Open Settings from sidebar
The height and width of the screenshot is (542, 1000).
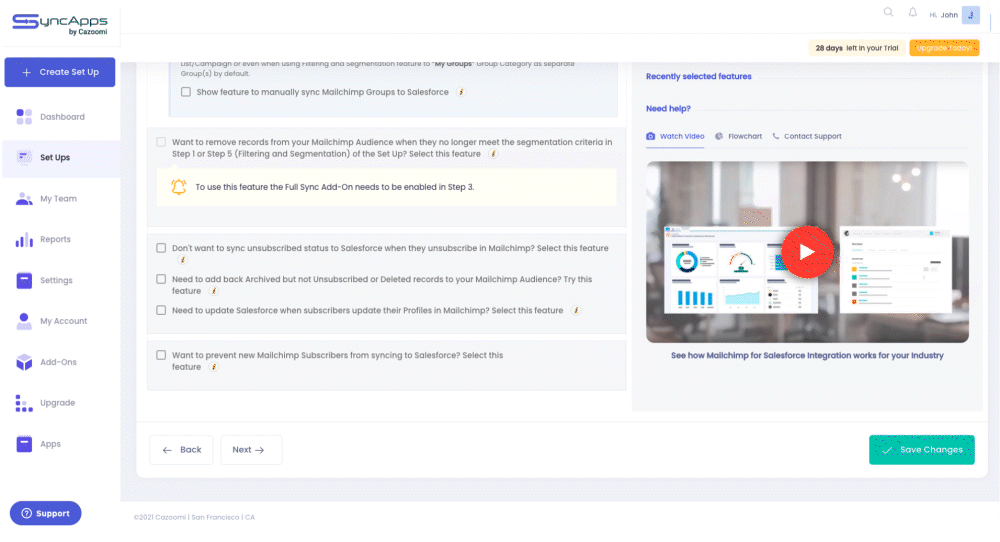point(56,280)
